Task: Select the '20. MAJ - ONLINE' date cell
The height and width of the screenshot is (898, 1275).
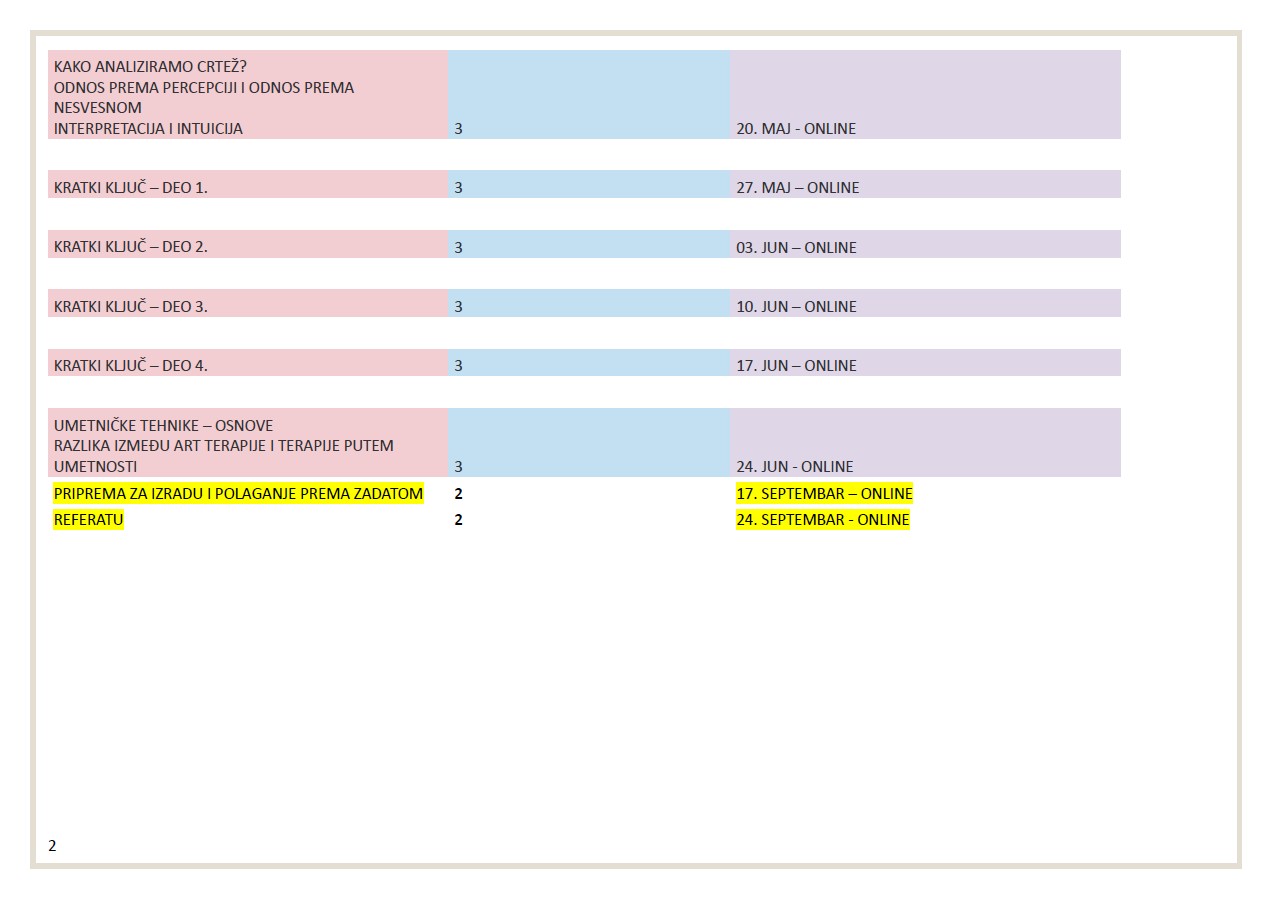Action: [x=796, y=129]
